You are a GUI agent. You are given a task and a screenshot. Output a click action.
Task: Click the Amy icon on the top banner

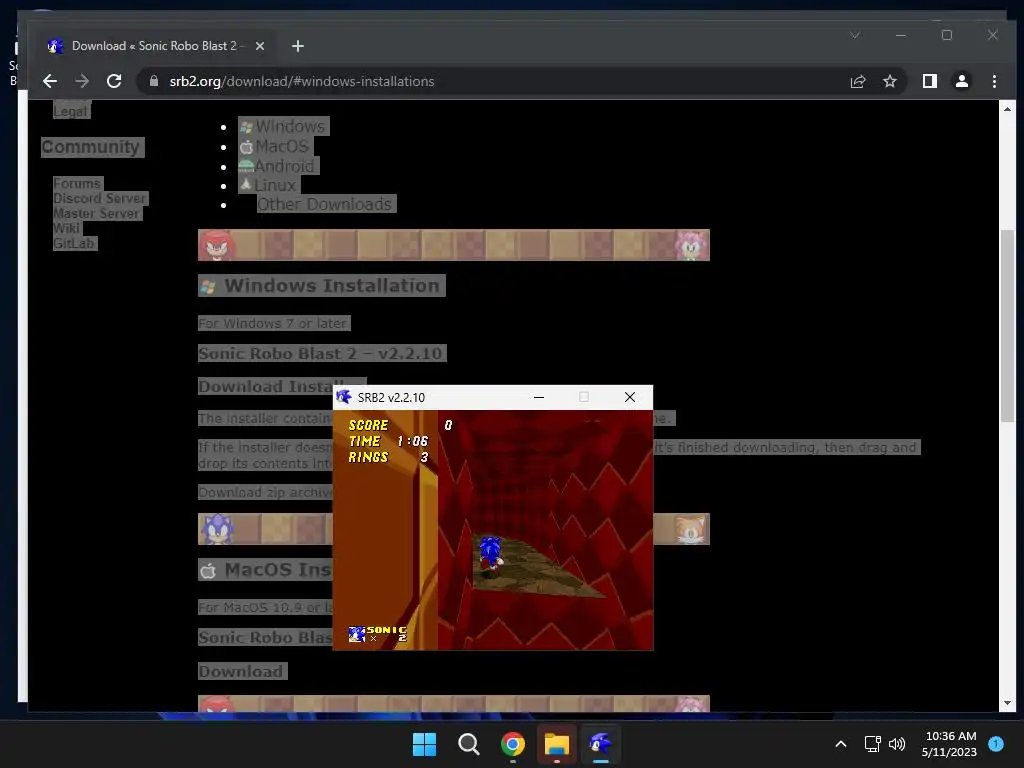[691, 245]
